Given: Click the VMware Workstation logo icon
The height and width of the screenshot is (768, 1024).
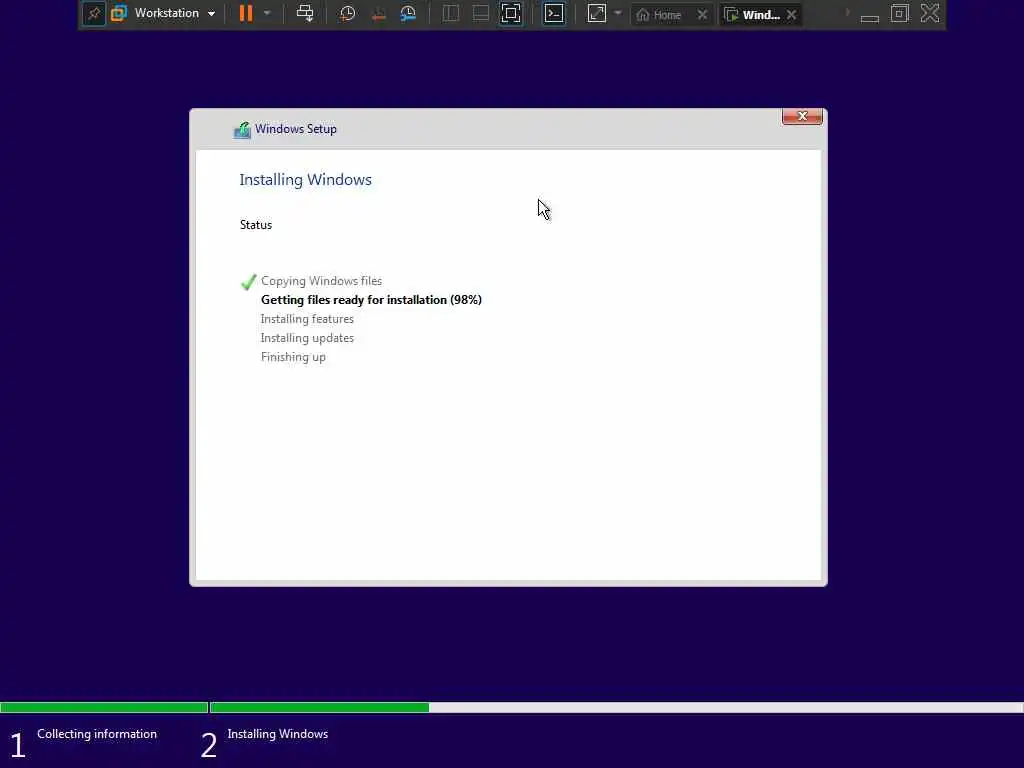Looking at the screenshot, I should (x=119, y=13).
